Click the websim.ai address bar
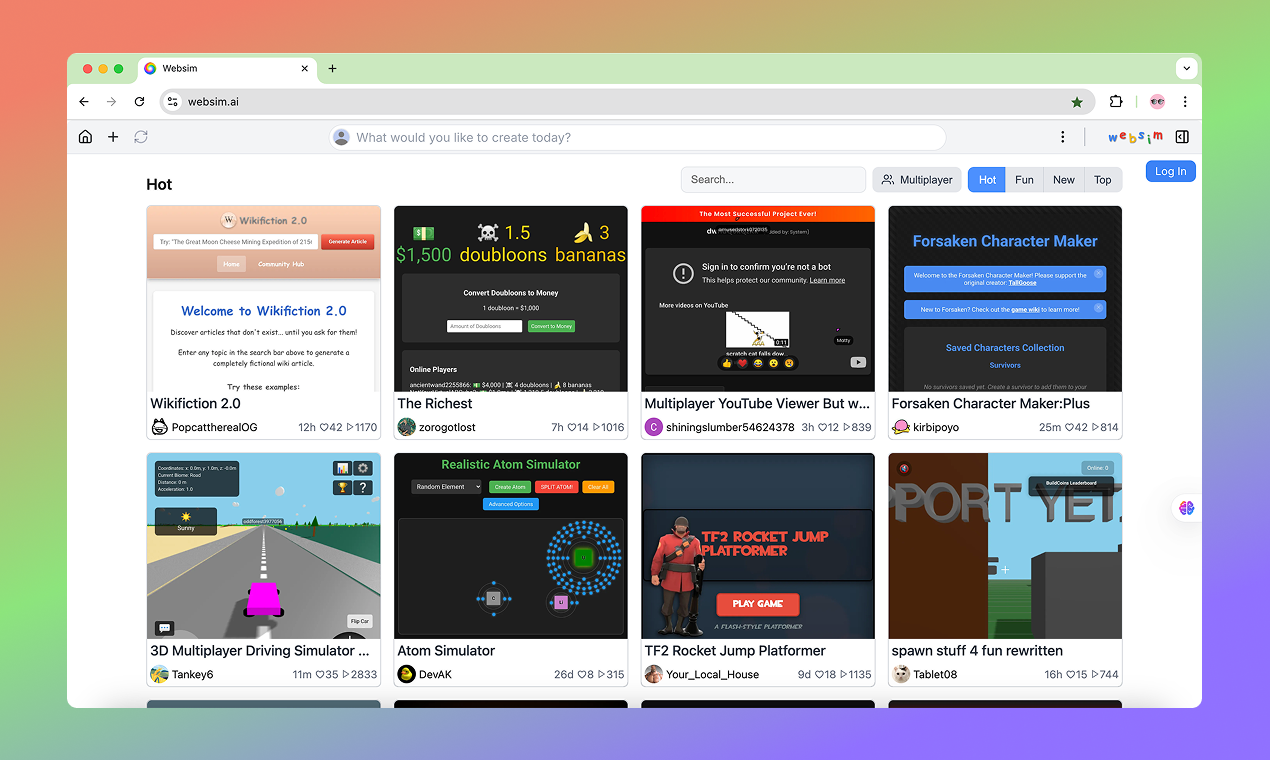Image resolution: width=1270 pixels, height=760 pixels. (625, 102)
